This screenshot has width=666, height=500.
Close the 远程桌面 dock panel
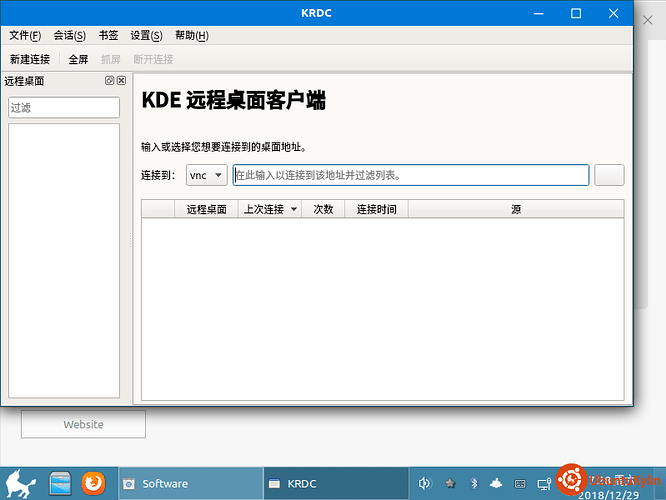tap(121, 80)
